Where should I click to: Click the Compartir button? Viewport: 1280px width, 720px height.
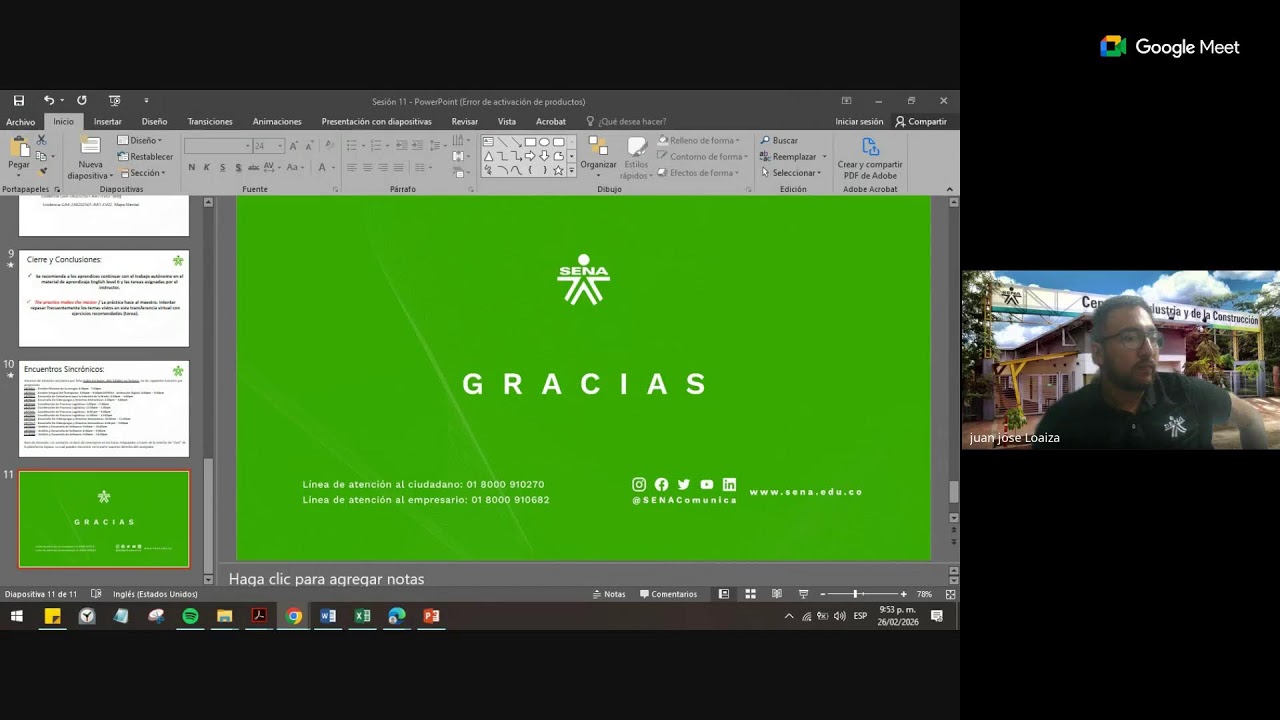921,122
